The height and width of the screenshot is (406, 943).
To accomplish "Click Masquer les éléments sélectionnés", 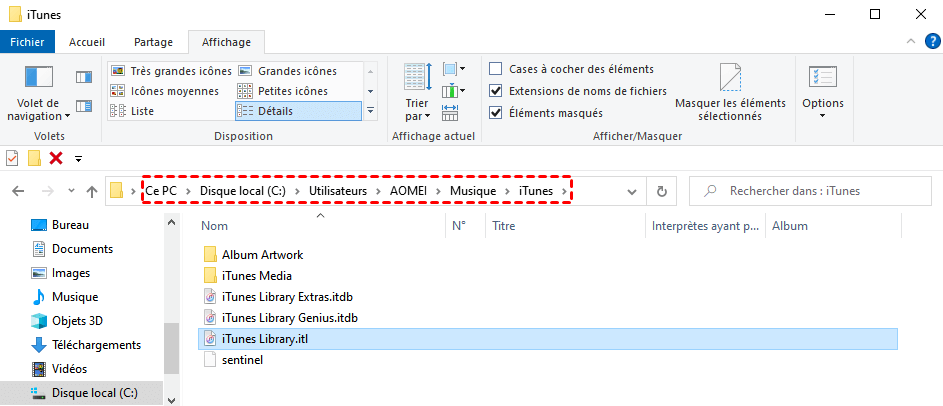I will click(730, 92).
